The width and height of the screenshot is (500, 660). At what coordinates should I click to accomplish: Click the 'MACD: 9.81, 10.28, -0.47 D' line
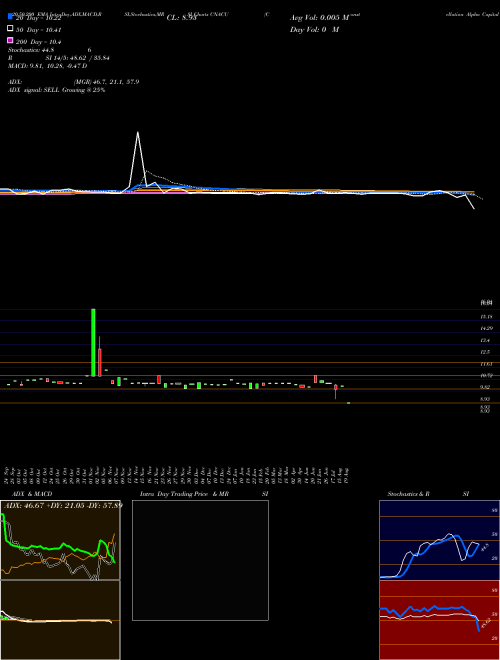click(47, 66)
